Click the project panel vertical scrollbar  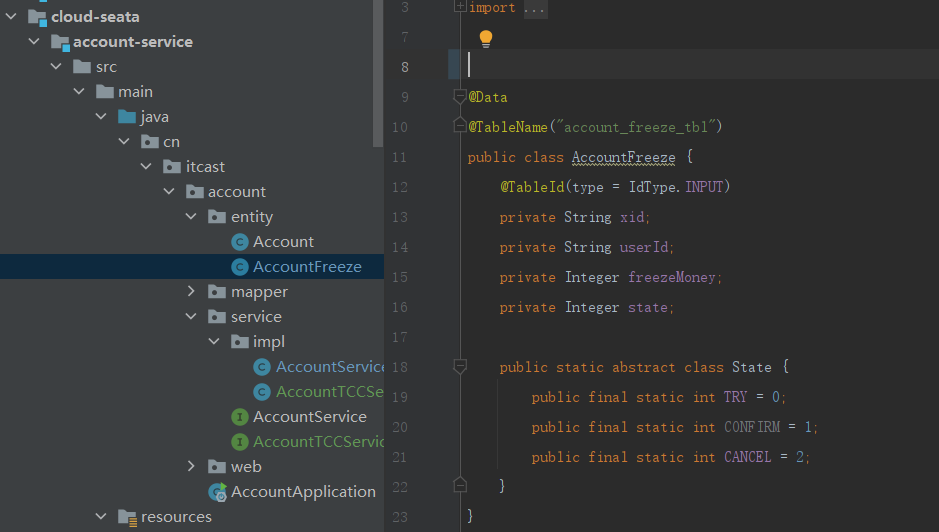click(x=377, y=73)
